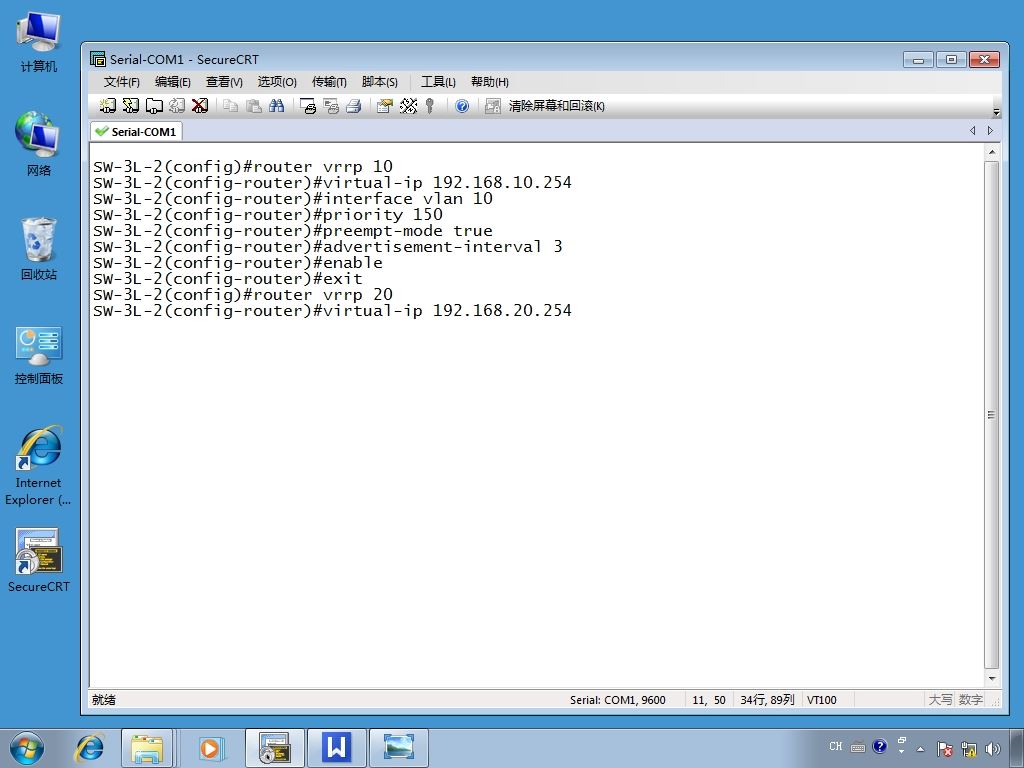Image resolution: width=1024 pixels, height=768 pixels.
Task: Open the 选项(O) menu
Action: tap(277, 82)
